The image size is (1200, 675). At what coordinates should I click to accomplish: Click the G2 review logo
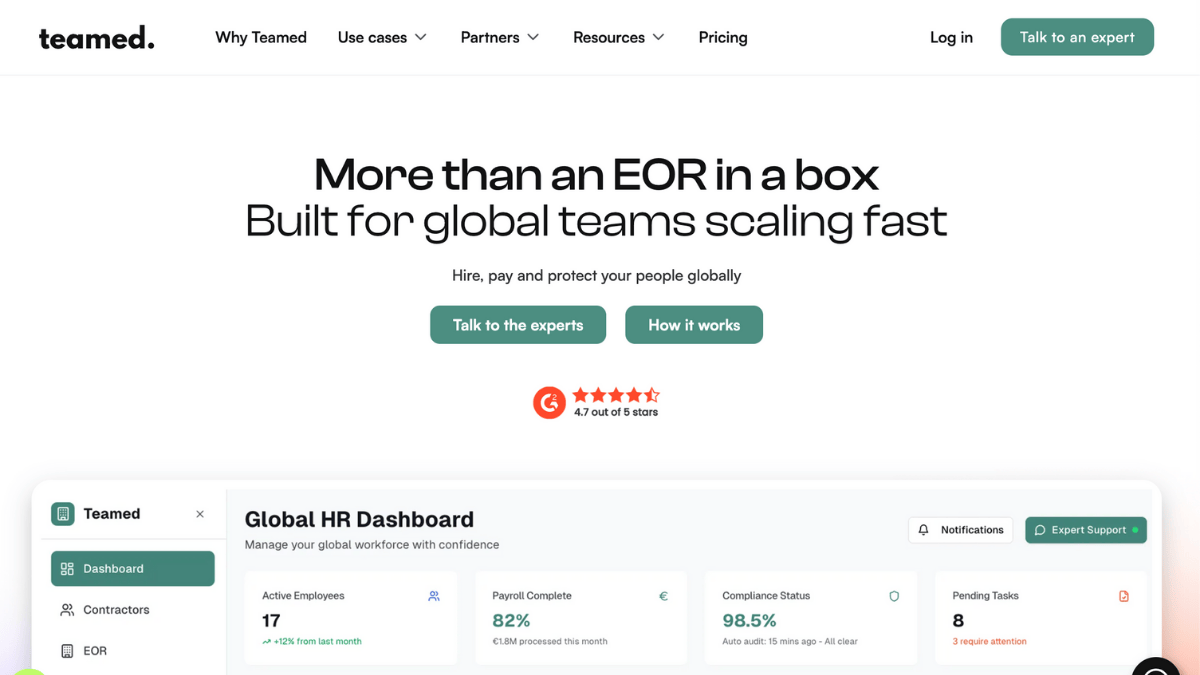(x=549, y=403)
